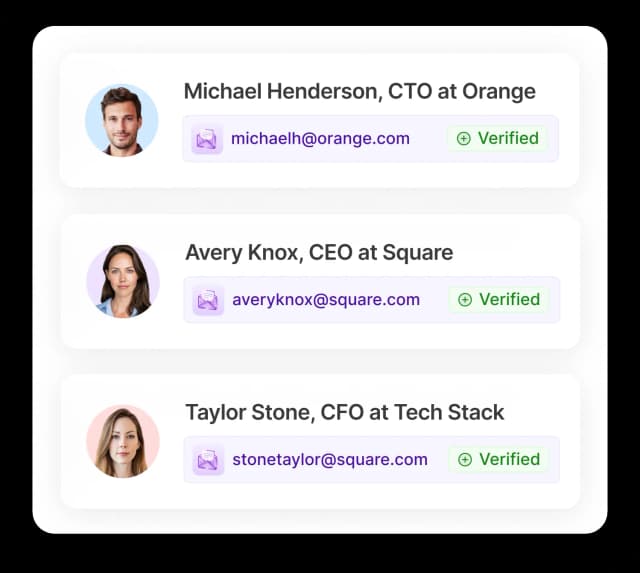The width and height of the screenshot is (640, 573).
Task: Click the envelope icon beside stonetaylor@square.com
Action: tap(208, 460)
